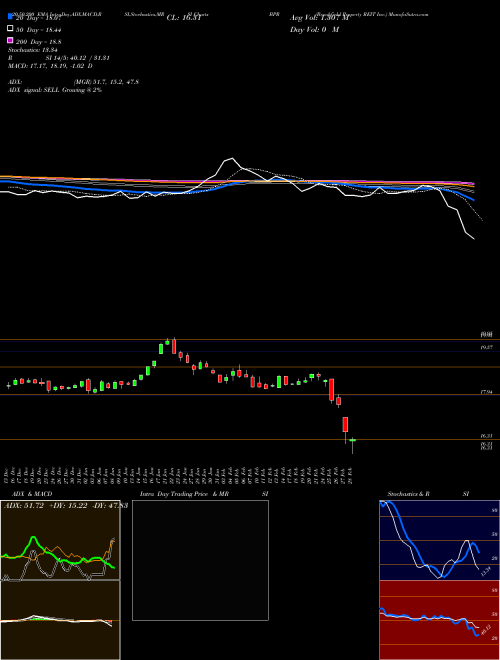Image resolution: width=500 pixels, height=660 pixels.
Task: Click the 'Intra Day Trading Price & MR' title
Action: [184, 494]
